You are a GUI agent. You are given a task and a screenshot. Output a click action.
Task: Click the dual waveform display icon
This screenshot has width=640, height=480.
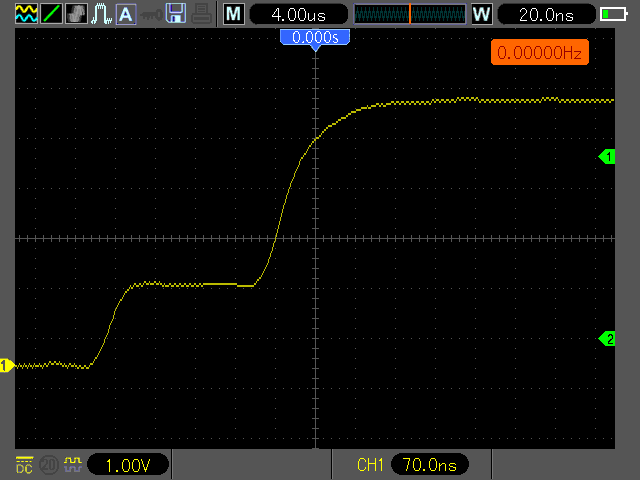27,14
